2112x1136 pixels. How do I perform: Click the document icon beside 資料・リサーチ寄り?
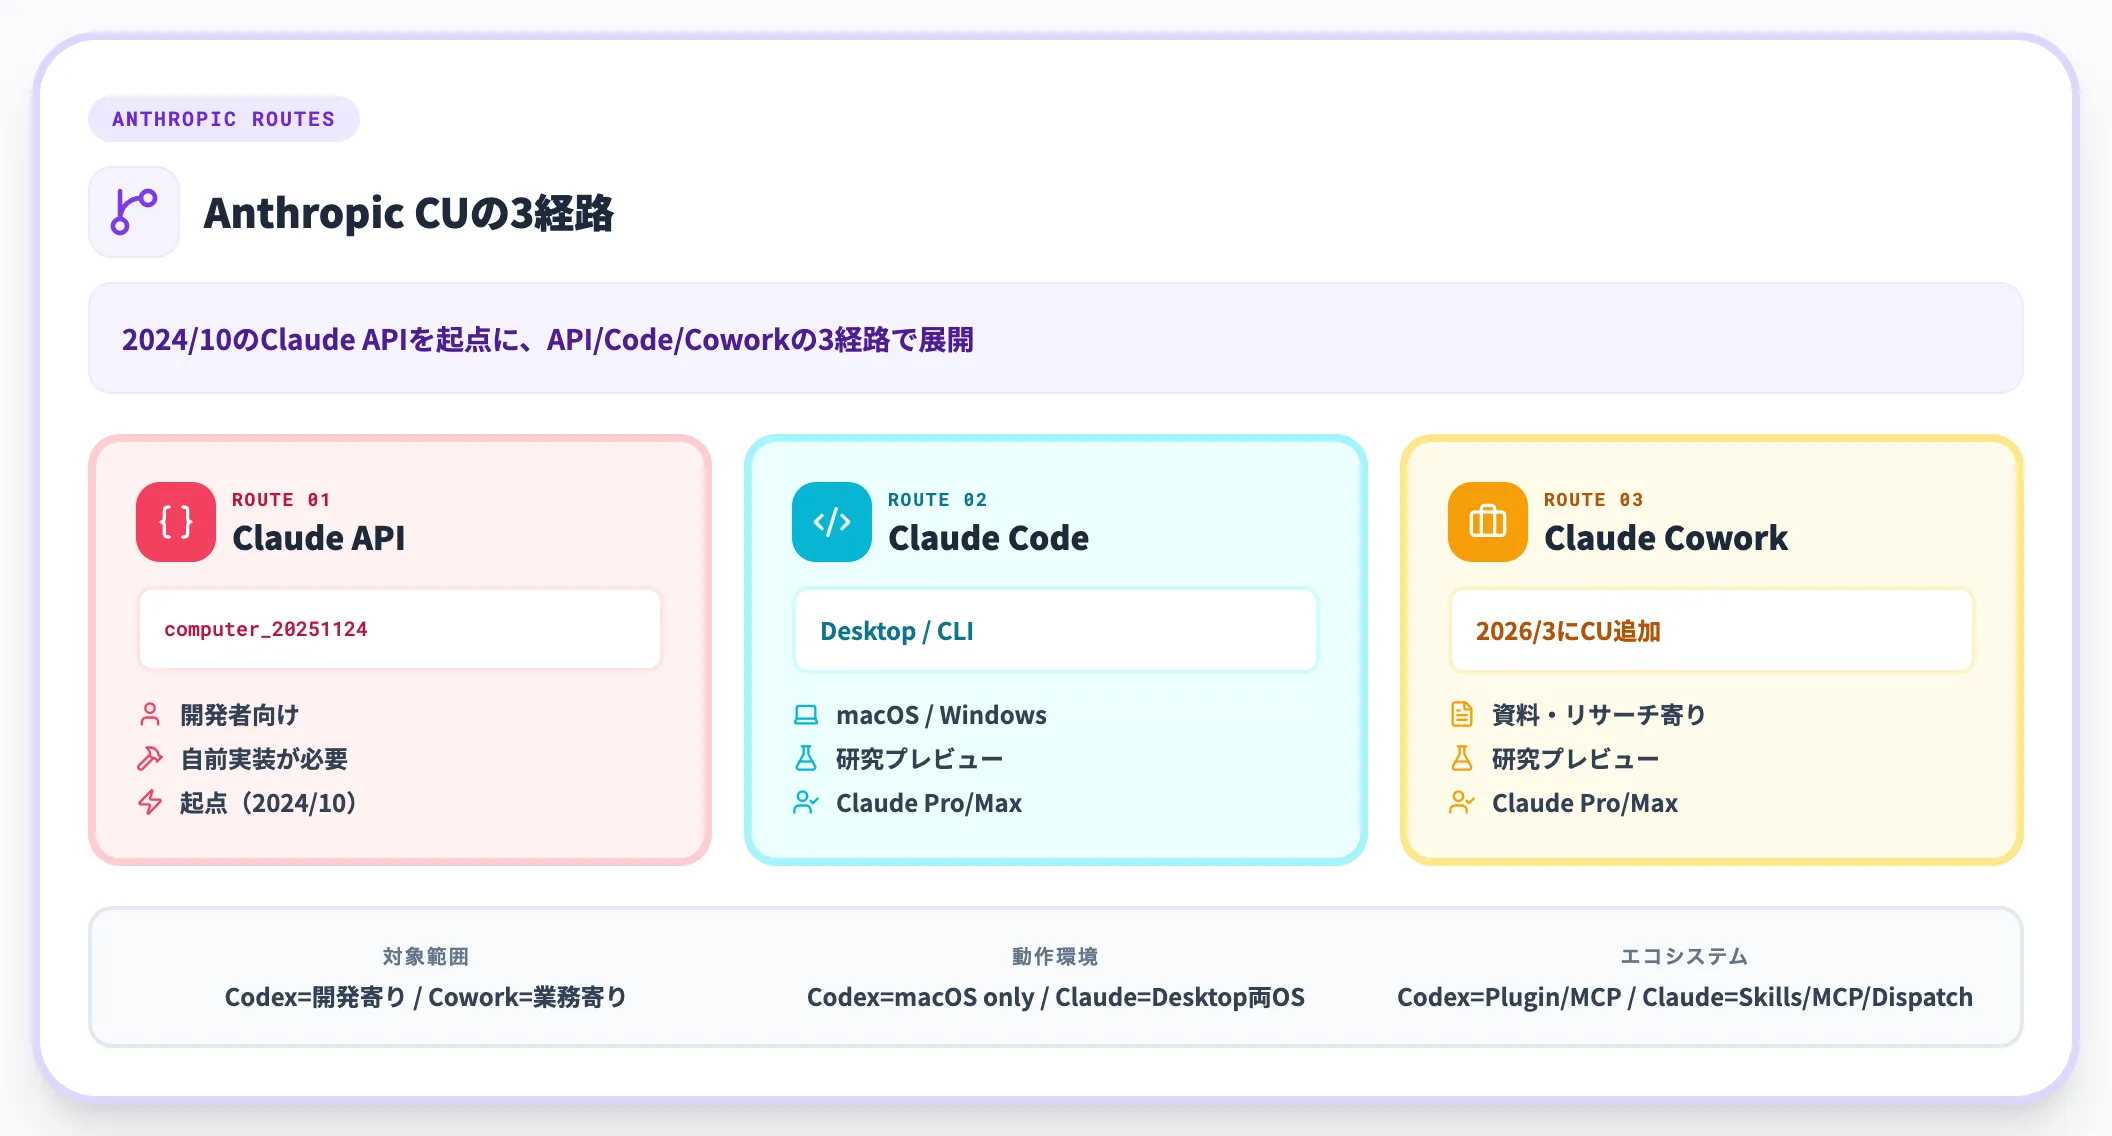coord(1462,715)
